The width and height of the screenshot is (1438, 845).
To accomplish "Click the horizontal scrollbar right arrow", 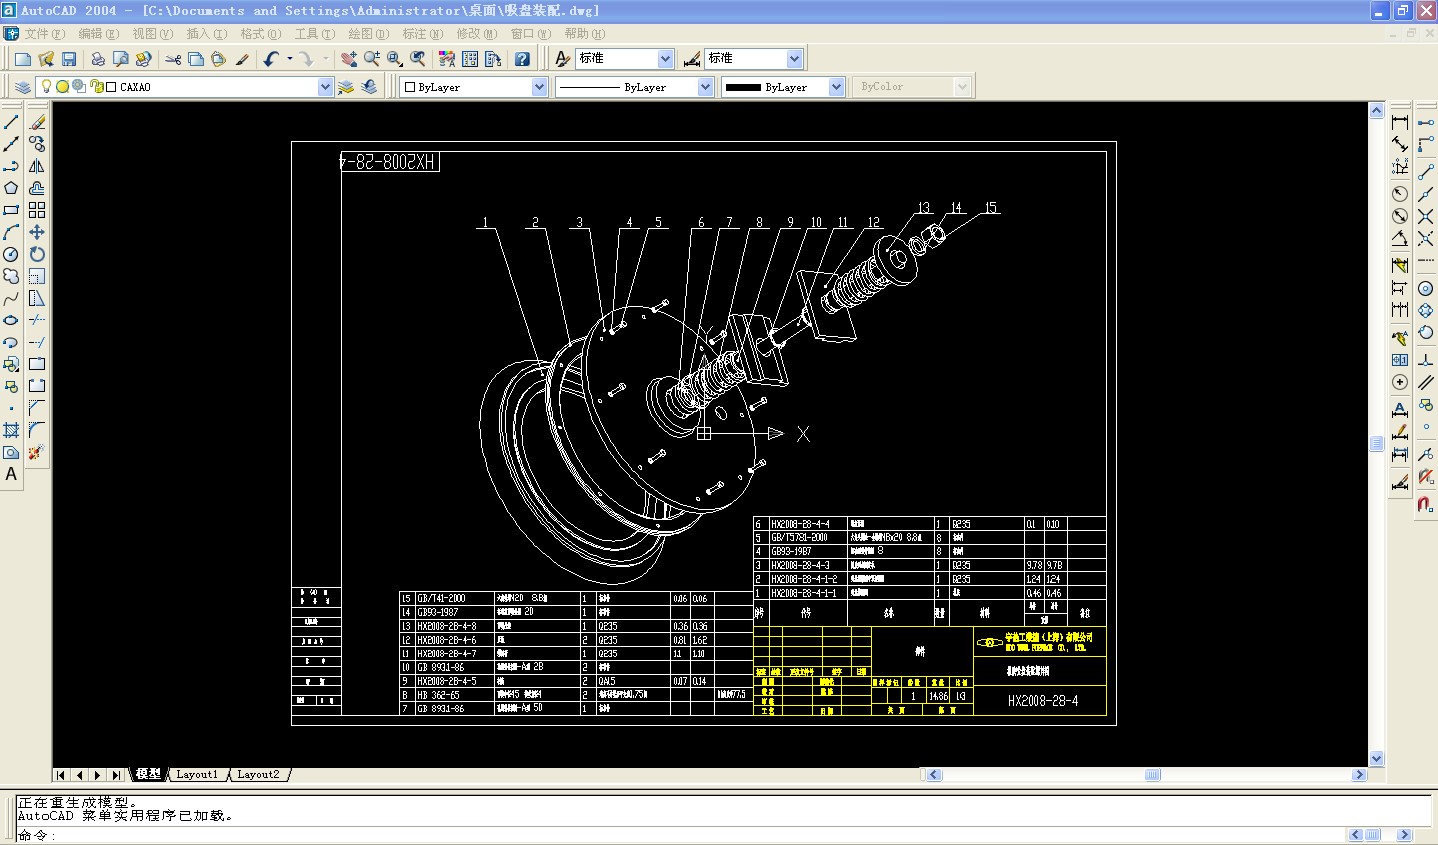I will pos(1359,775).
